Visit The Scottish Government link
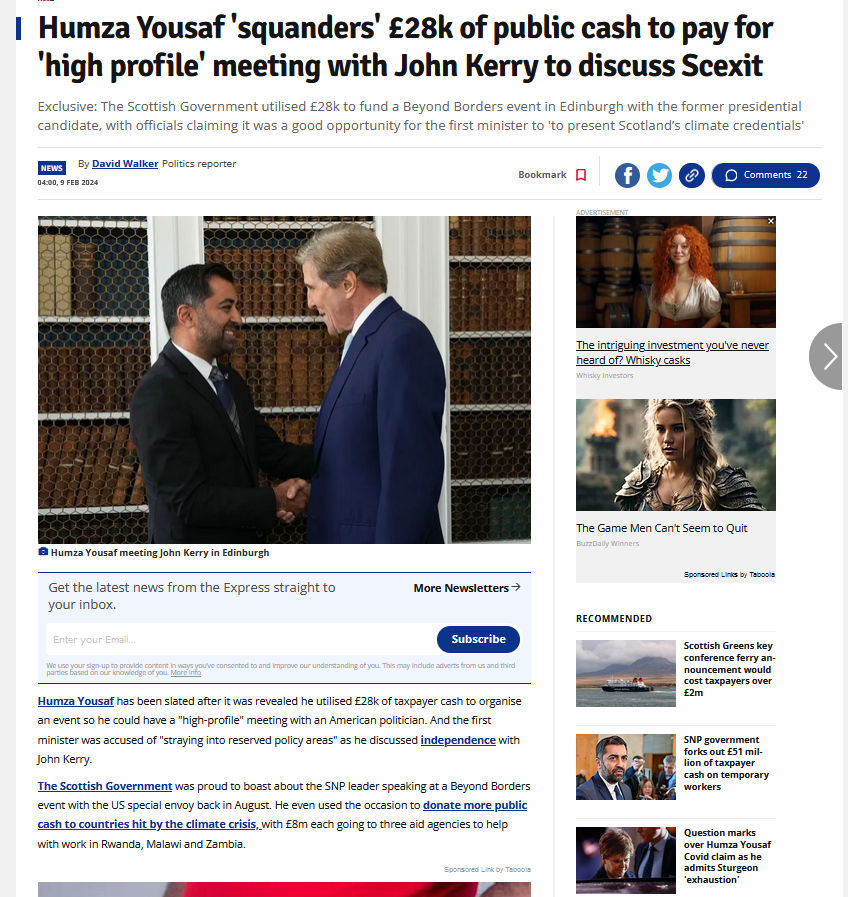Image resolution: width=848 pixels, height=897 pixels. pos(105,787)
